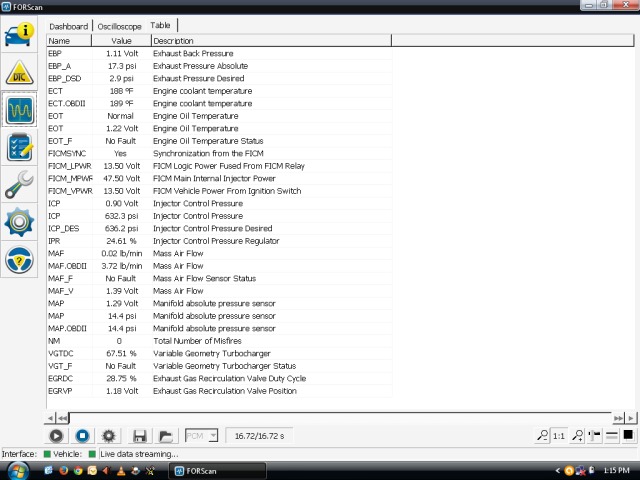Open the service functions wrench section

(21, 184)
